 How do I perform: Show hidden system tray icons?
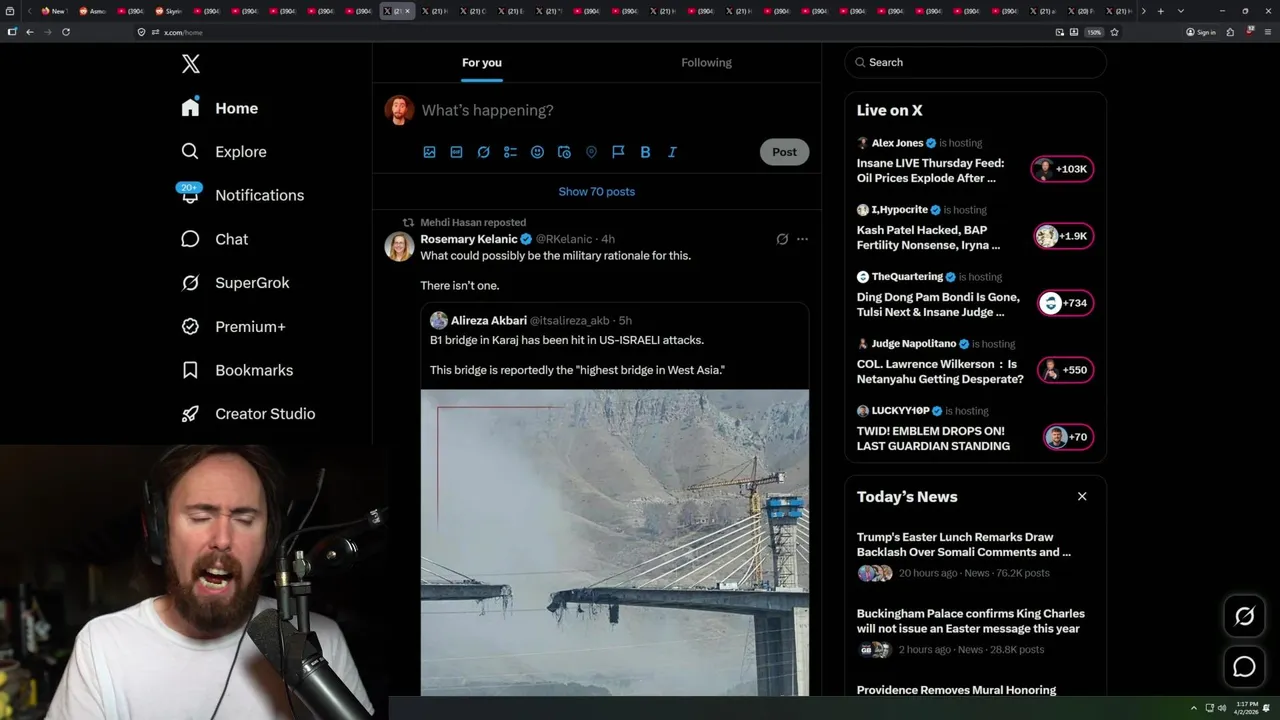click(x=1193, y=708)
